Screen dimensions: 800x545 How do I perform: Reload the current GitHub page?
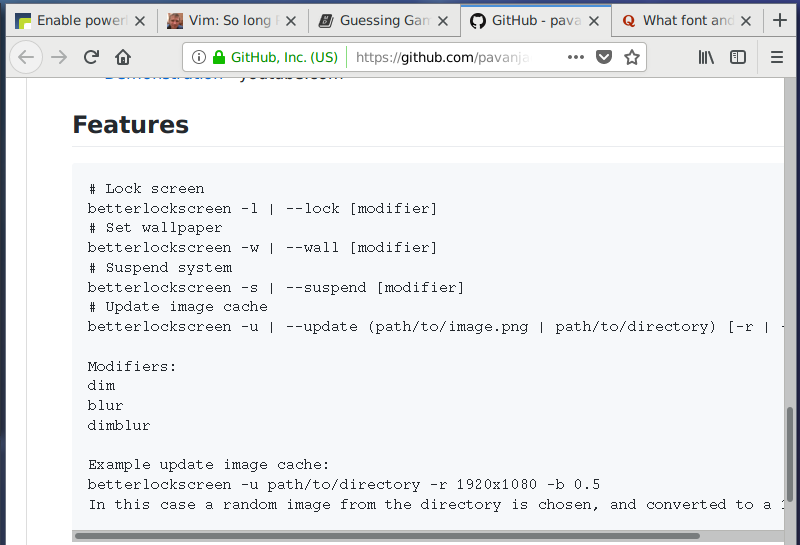pos(91,57)
